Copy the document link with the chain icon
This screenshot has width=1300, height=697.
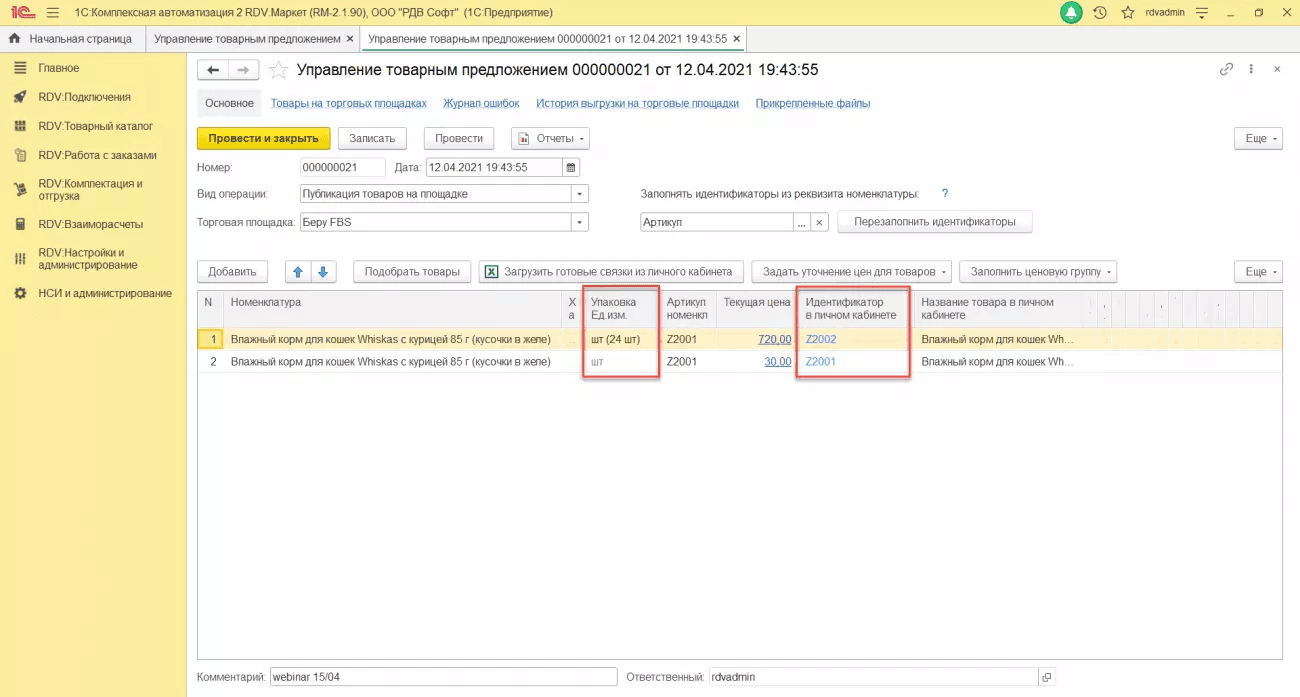point(1226,69)
